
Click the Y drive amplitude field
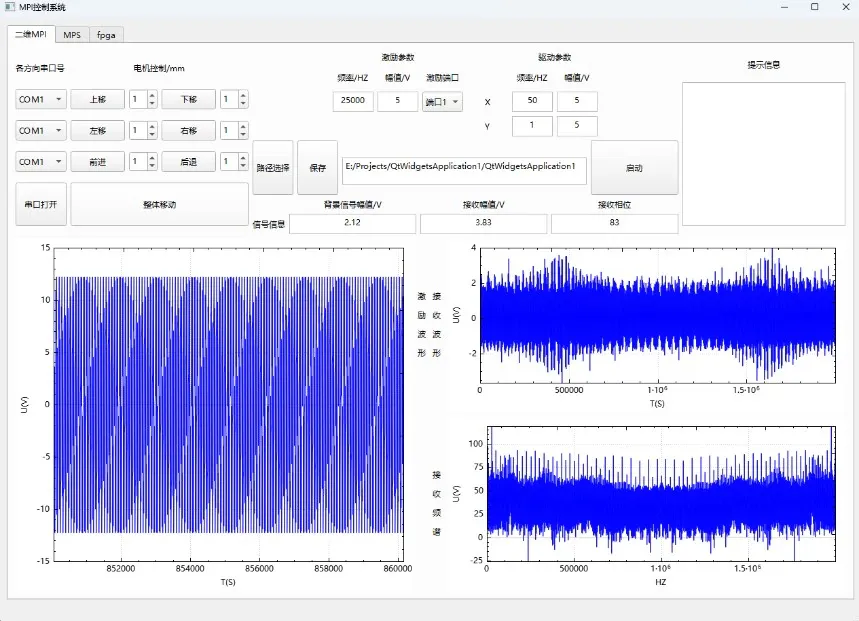(577, 126)
